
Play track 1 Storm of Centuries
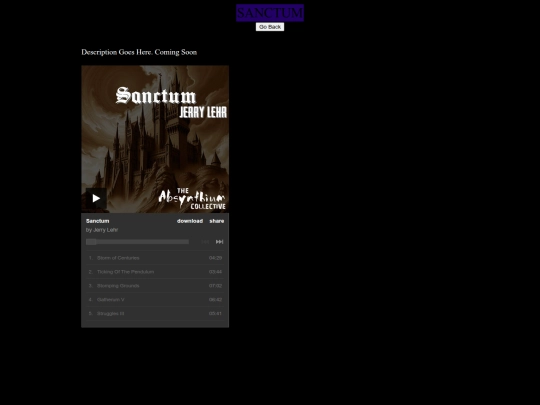tap(155, 258)
